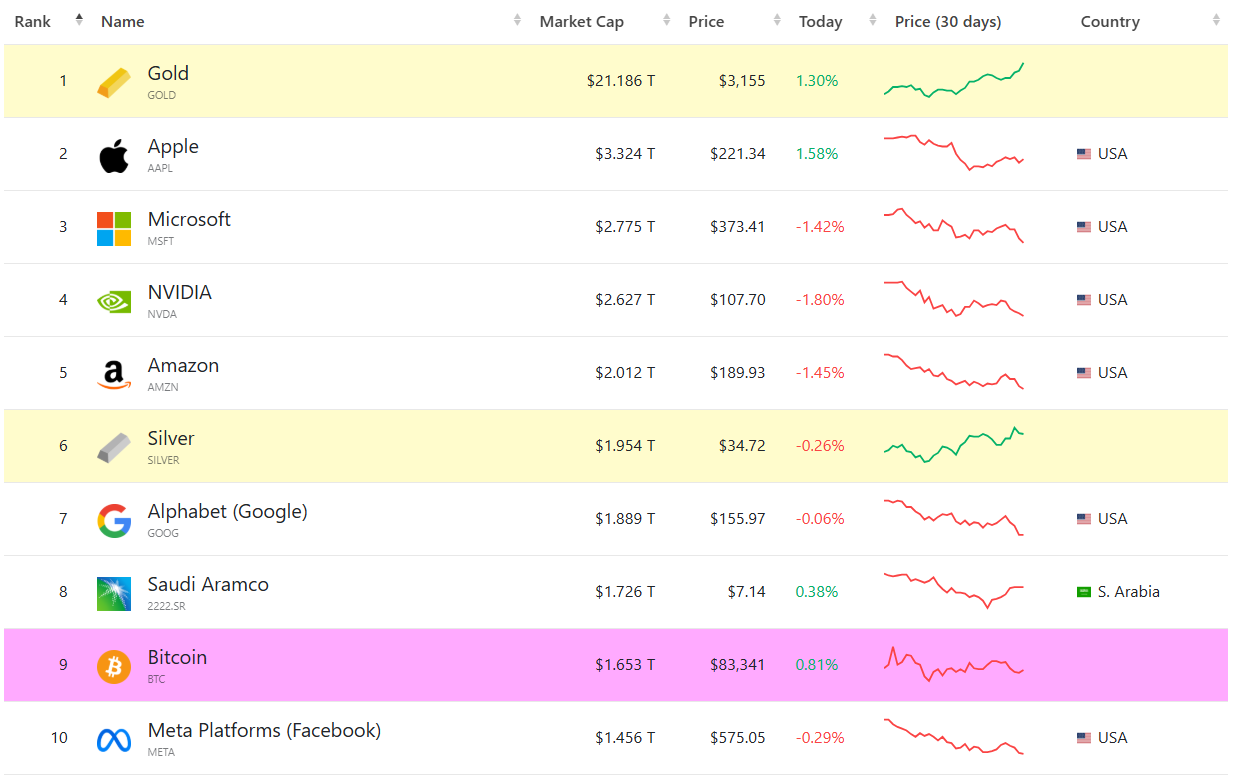Sort using Price column arrows
This screenshot has width=1240, height=784.
click(x=777, y=20)
